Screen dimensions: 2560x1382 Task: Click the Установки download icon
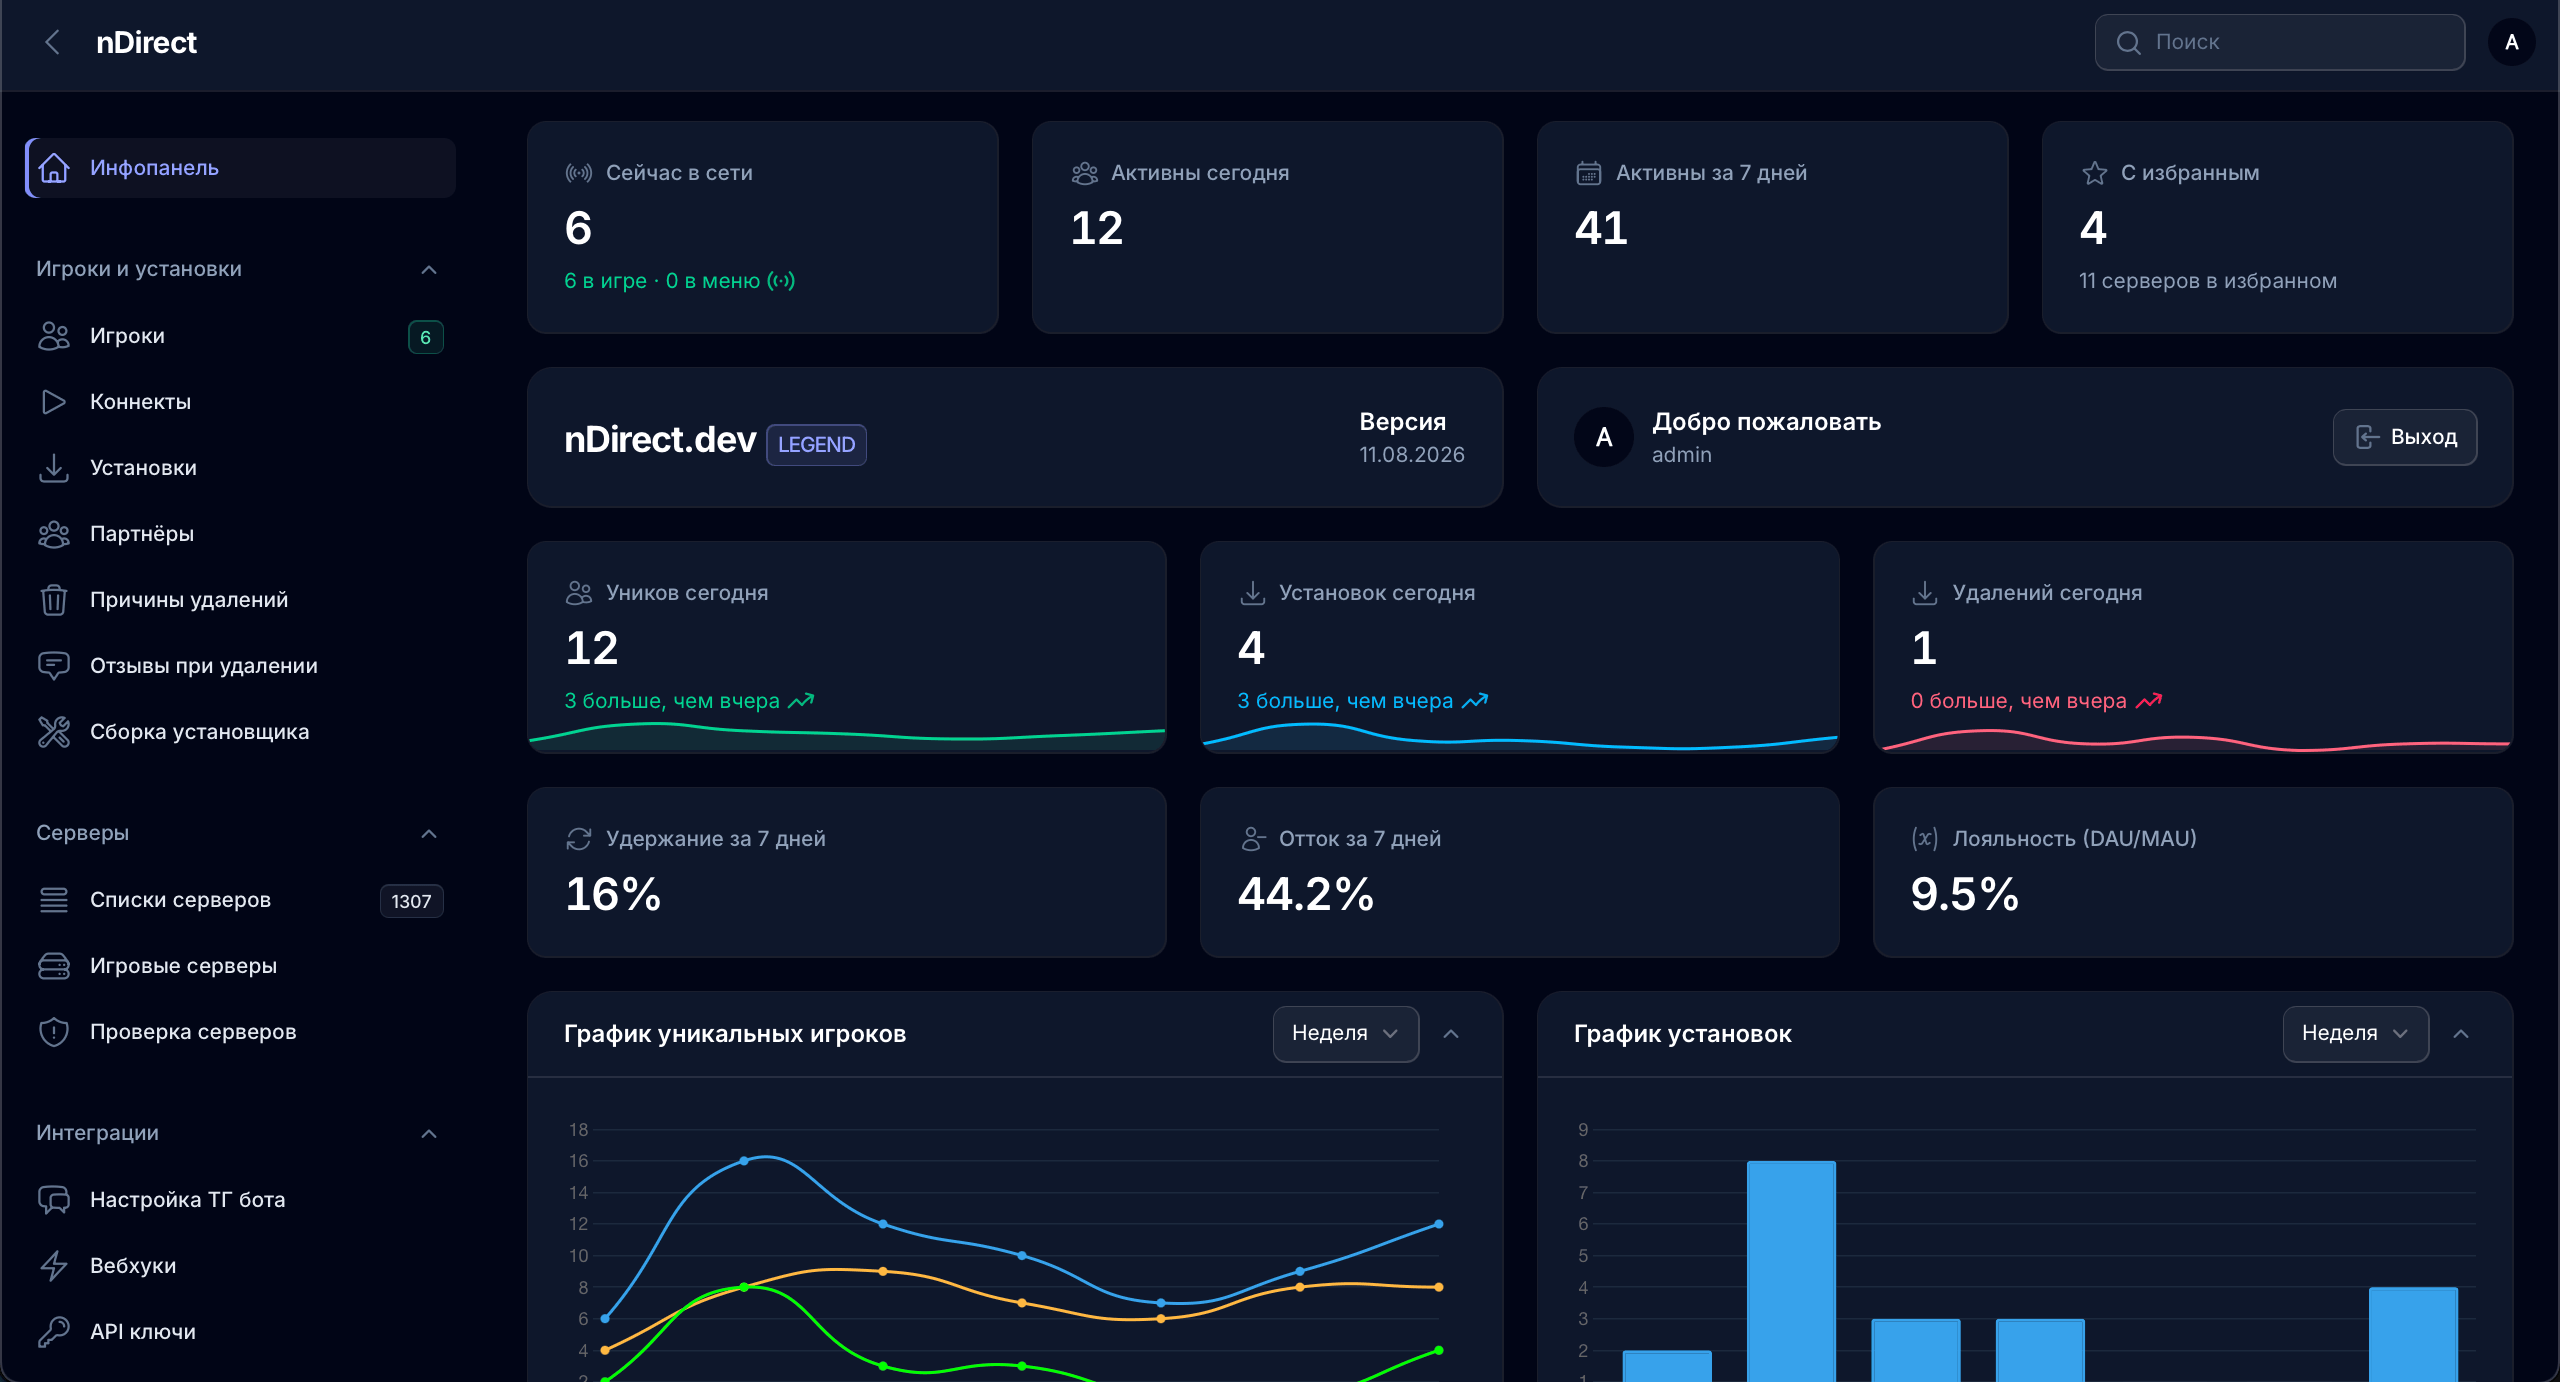point(54,468)
